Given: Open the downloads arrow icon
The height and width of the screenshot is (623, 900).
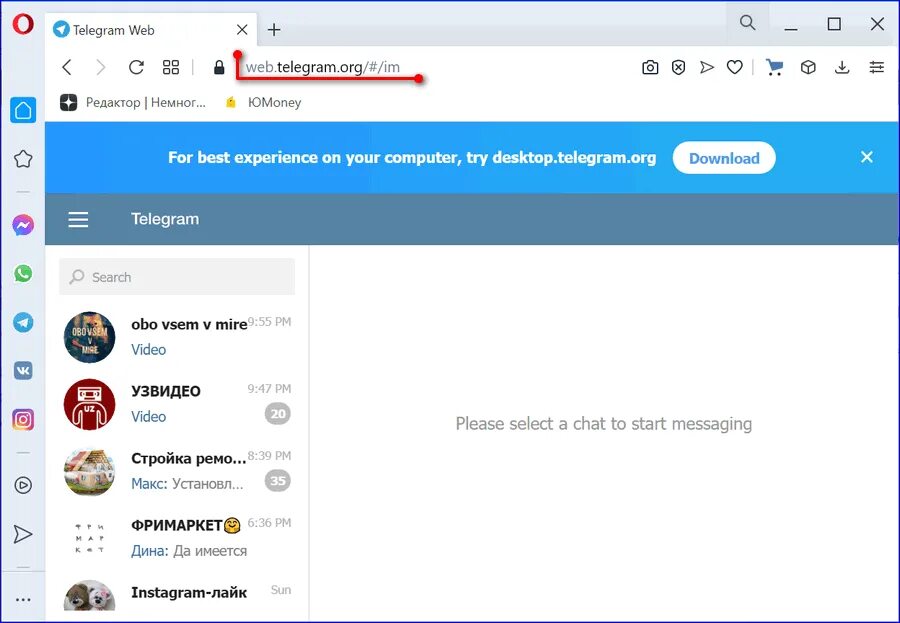Looking at the screenshot, I should coord(842,68).
